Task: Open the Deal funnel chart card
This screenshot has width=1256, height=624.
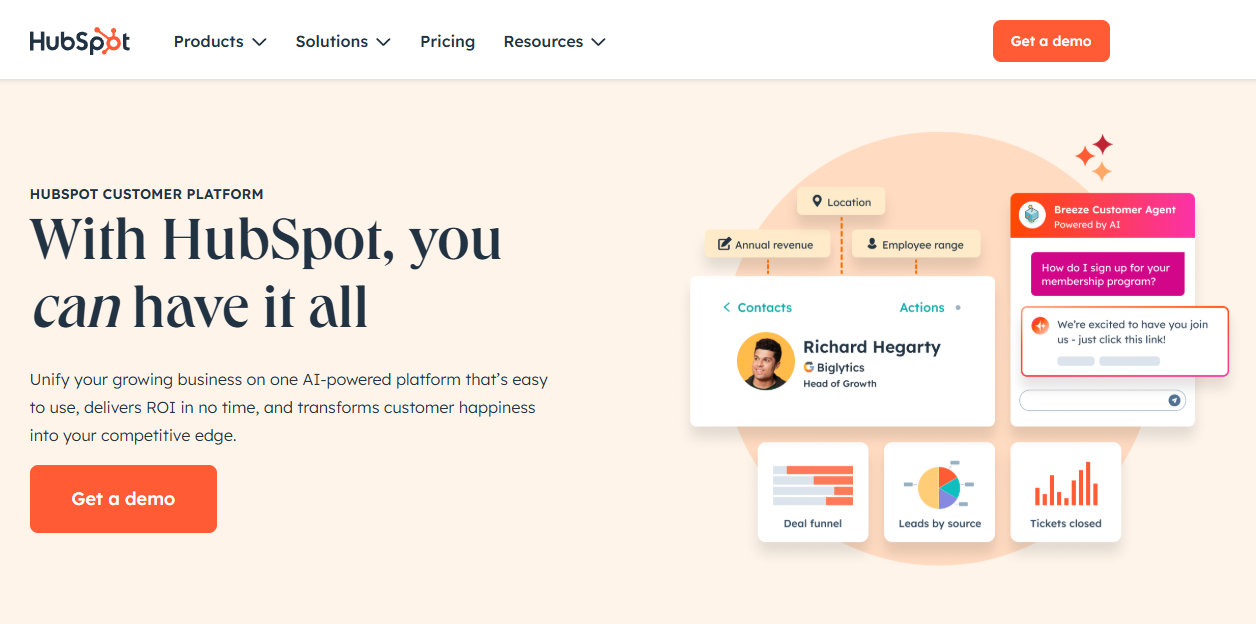Action: coord(813,492)
